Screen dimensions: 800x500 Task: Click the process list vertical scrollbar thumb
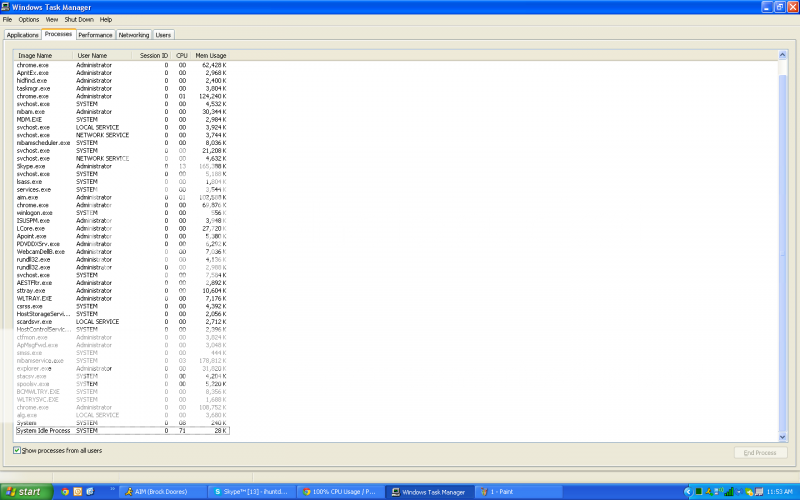pyautogui.click(x=782, y=253)
